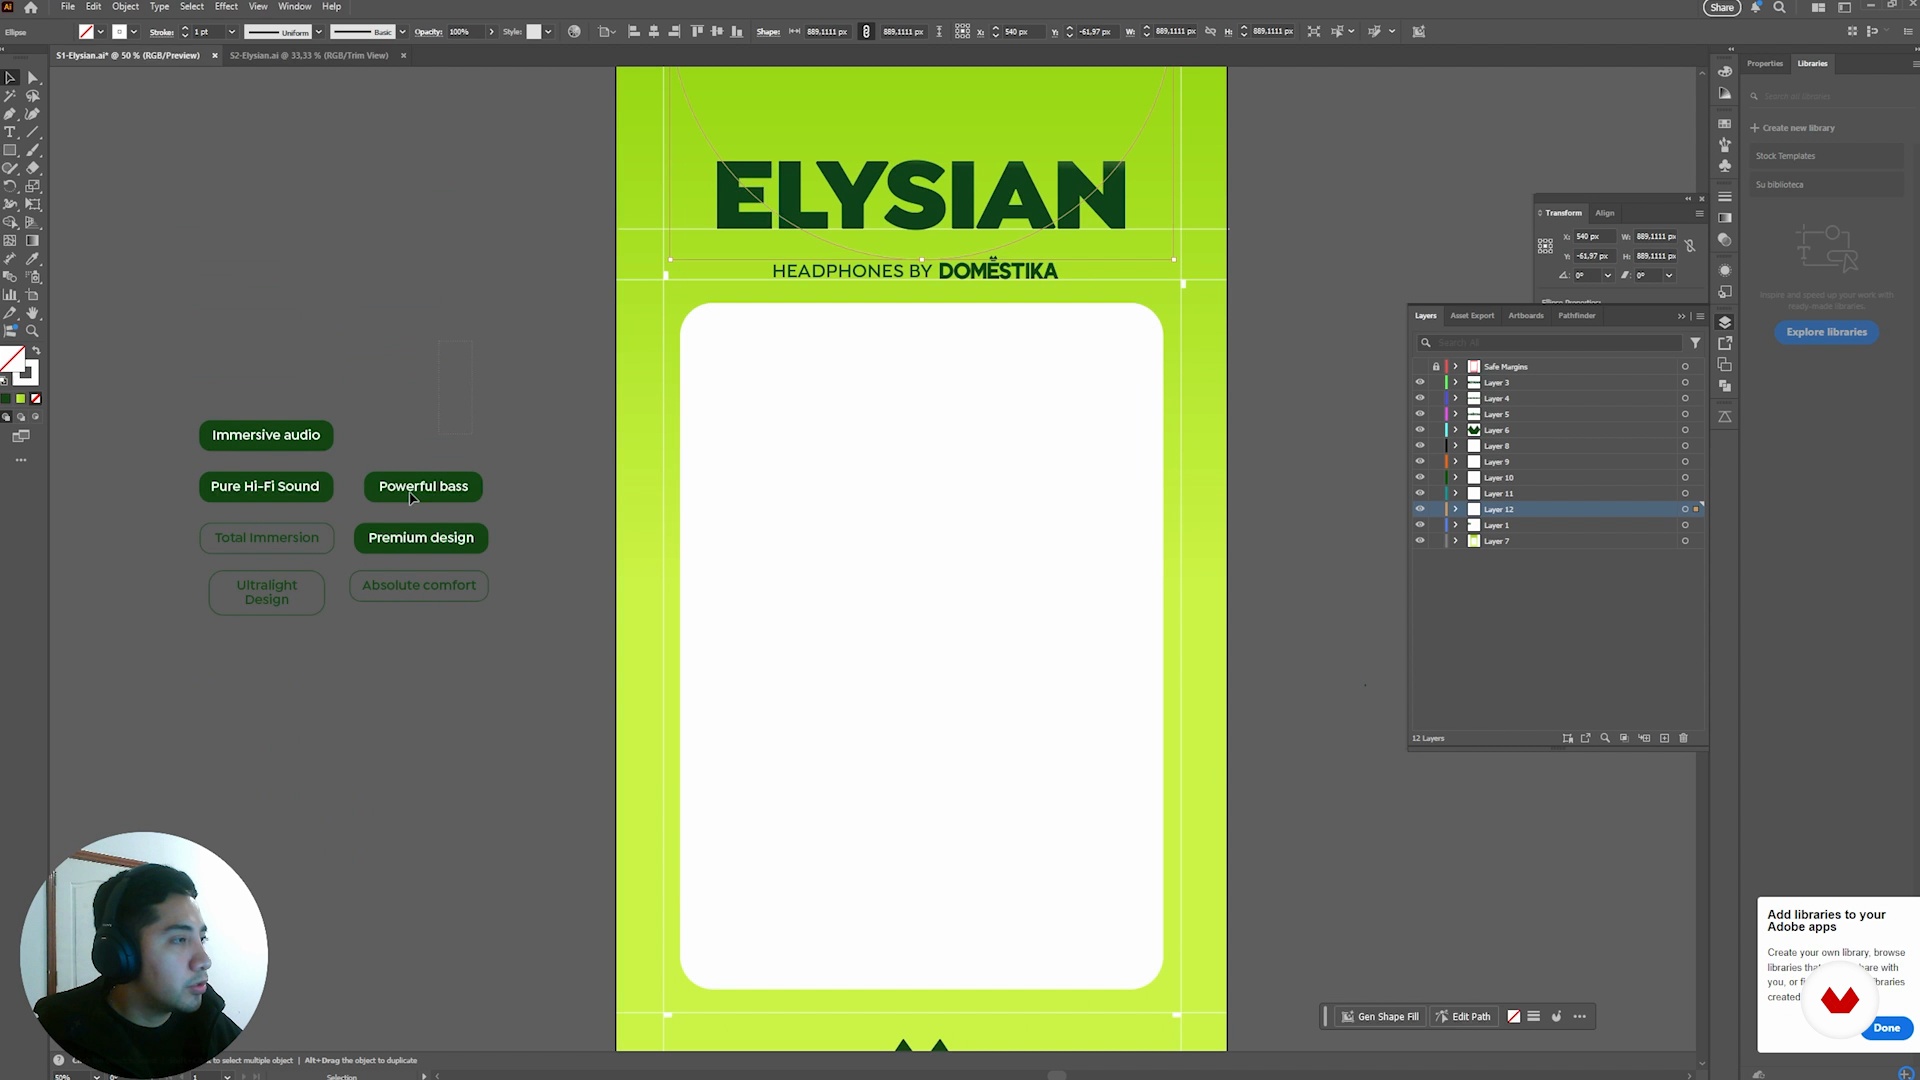Screen dimensions: 1920x1080
Task: Select the Gradient tool
Action: pos(32,240)
